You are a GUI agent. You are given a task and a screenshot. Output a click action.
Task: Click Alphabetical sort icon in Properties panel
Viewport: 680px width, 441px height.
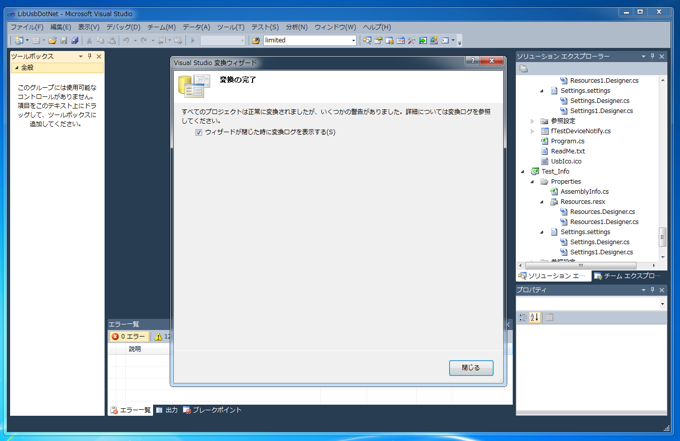click(x=535, y=317)
